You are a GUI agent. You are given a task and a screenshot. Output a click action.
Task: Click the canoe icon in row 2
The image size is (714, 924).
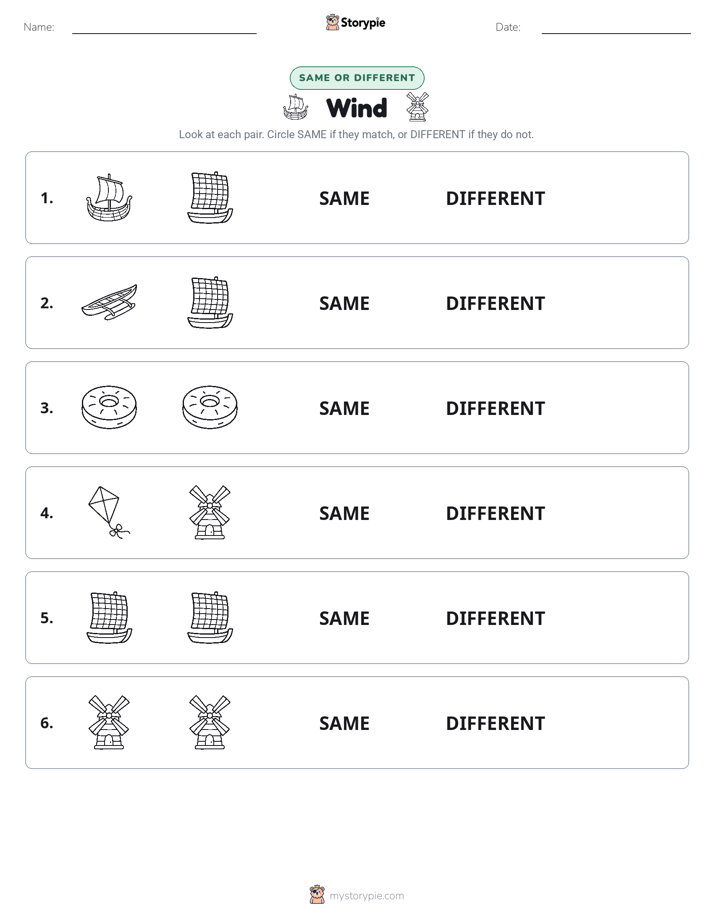(109, 302)
